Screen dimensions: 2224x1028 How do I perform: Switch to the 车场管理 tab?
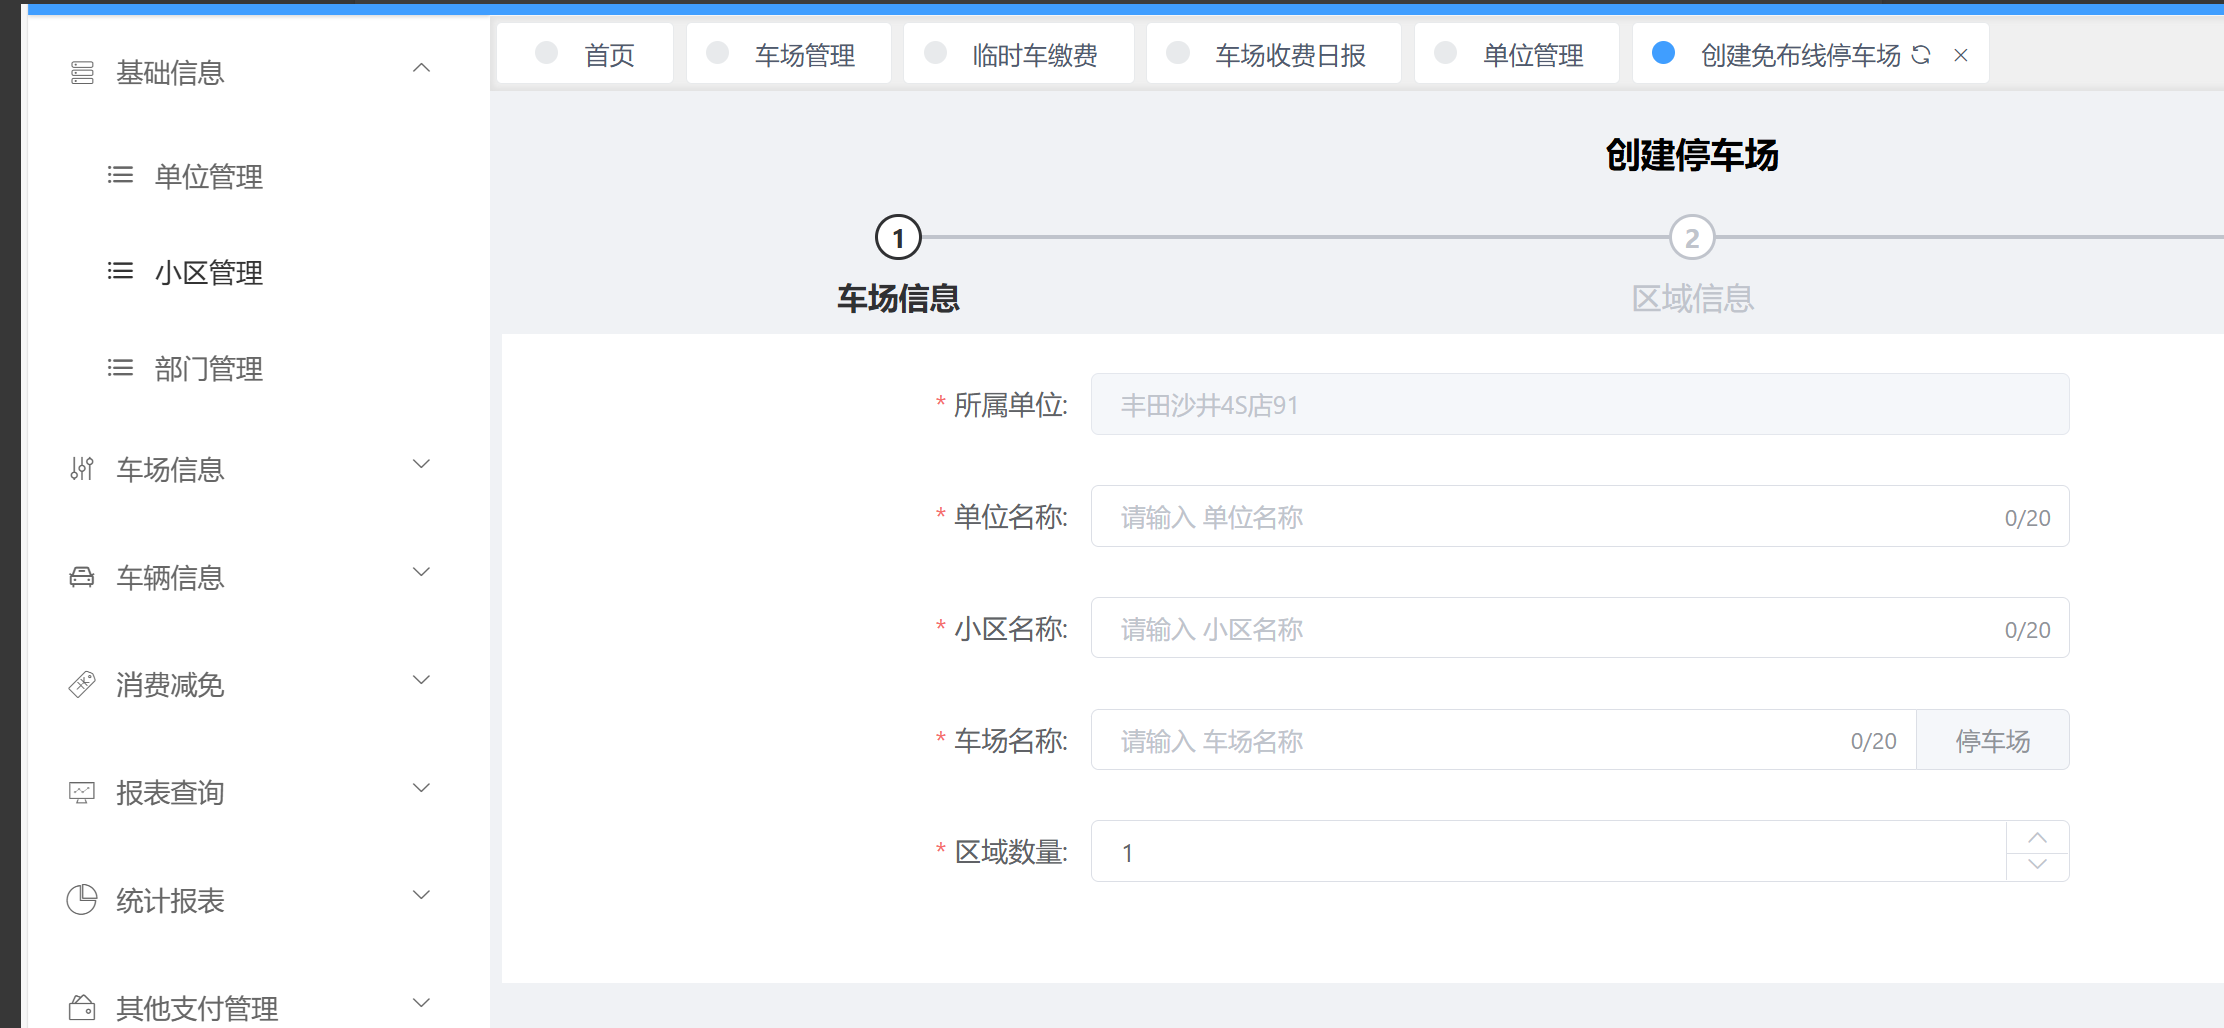pyautogui.click(x=789, y=54)
